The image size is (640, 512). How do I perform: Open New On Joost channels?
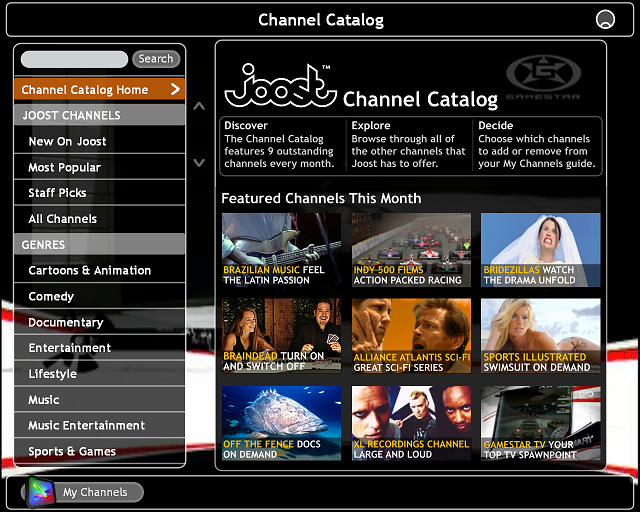point(100,141)
